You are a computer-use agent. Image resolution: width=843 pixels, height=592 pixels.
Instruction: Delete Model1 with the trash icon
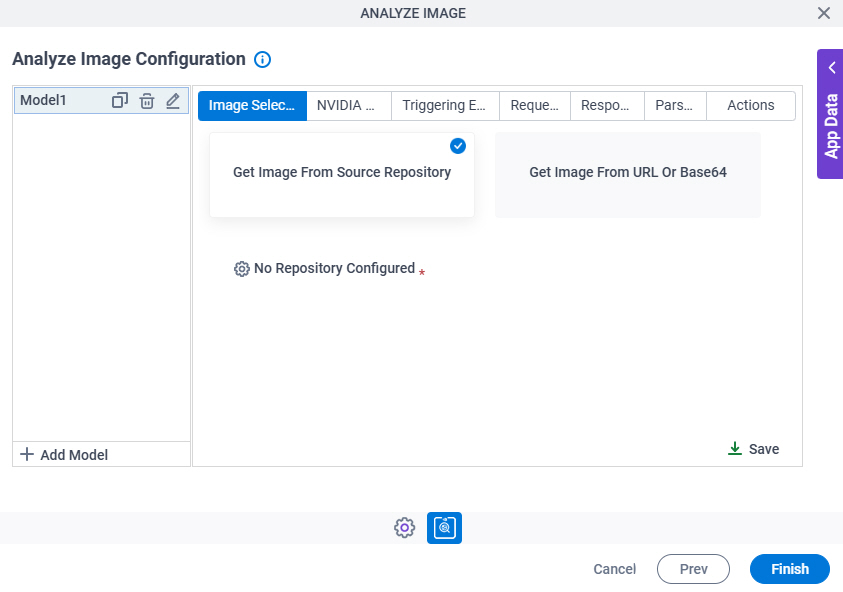click(x=147, y=101)
